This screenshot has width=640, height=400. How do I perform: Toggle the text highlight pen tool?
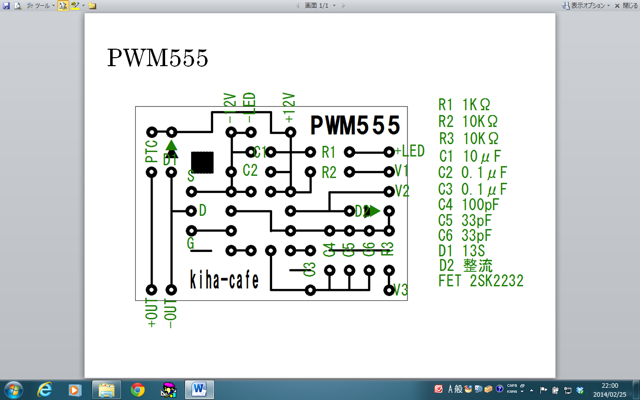pyautogui.click(x=63, y=5)
